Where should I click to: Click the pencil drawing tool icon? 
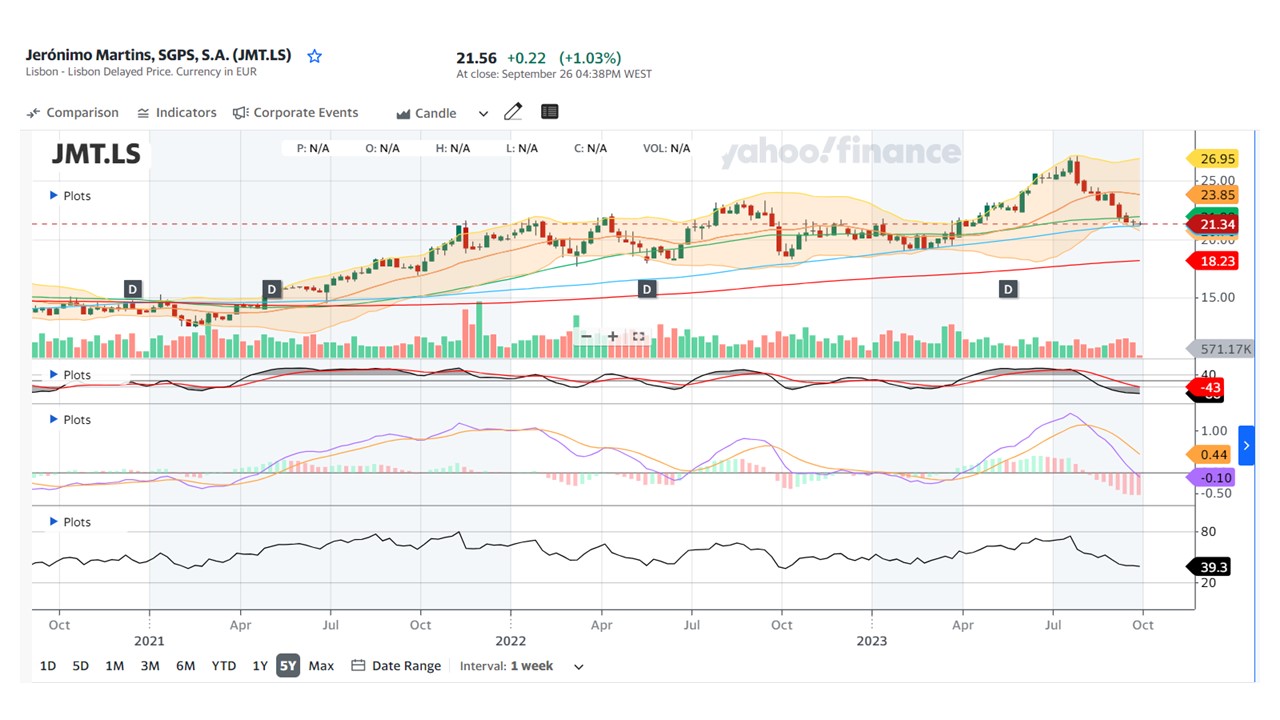point(513,112)
